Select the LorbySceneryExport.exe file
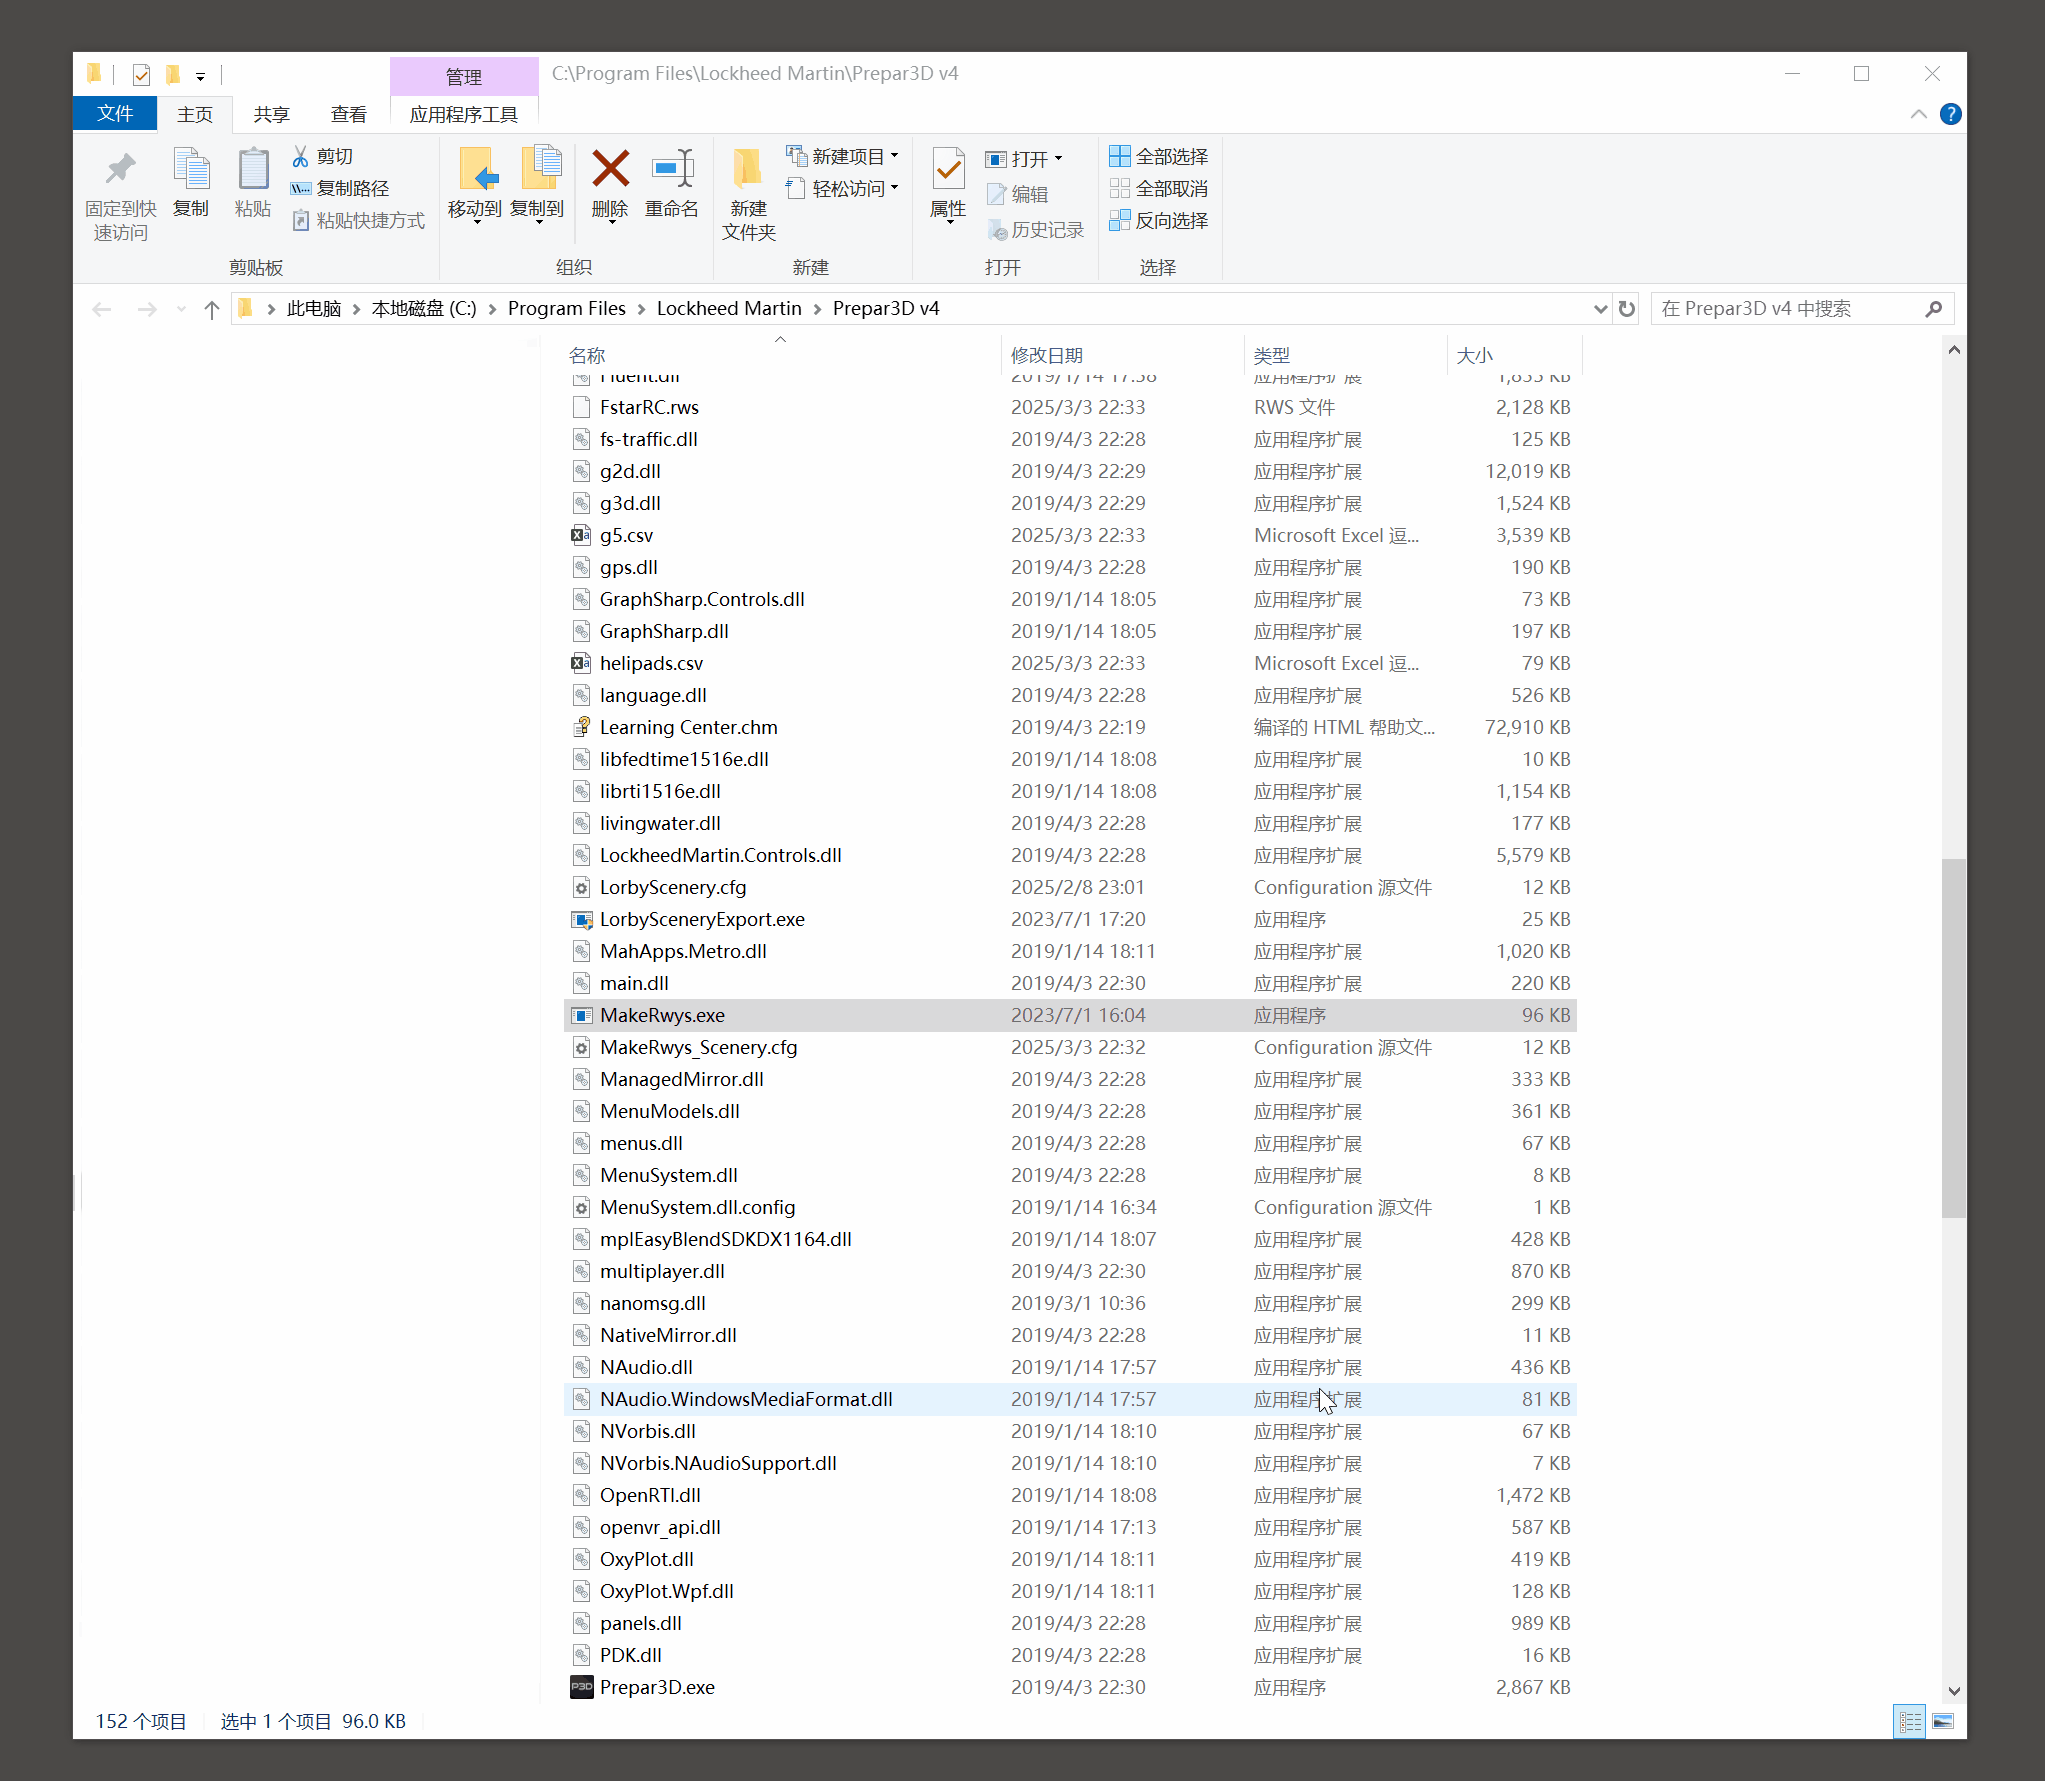 click(x=1070, y=919)
